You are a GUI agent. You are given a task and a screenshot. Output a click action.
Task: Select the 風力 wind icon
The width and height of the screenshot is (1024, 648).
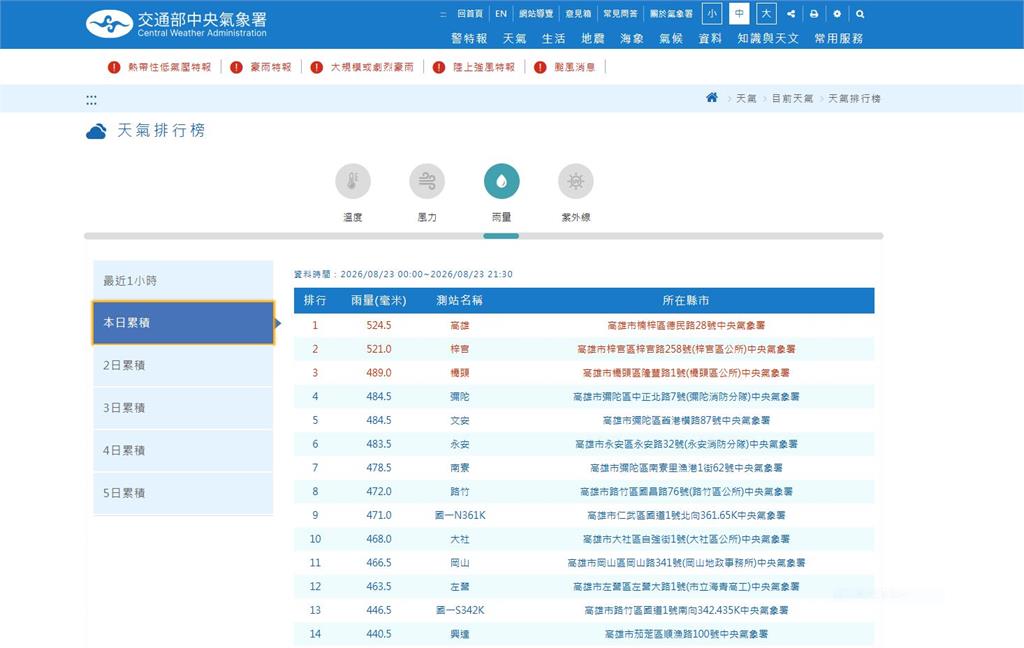(427, 181)
